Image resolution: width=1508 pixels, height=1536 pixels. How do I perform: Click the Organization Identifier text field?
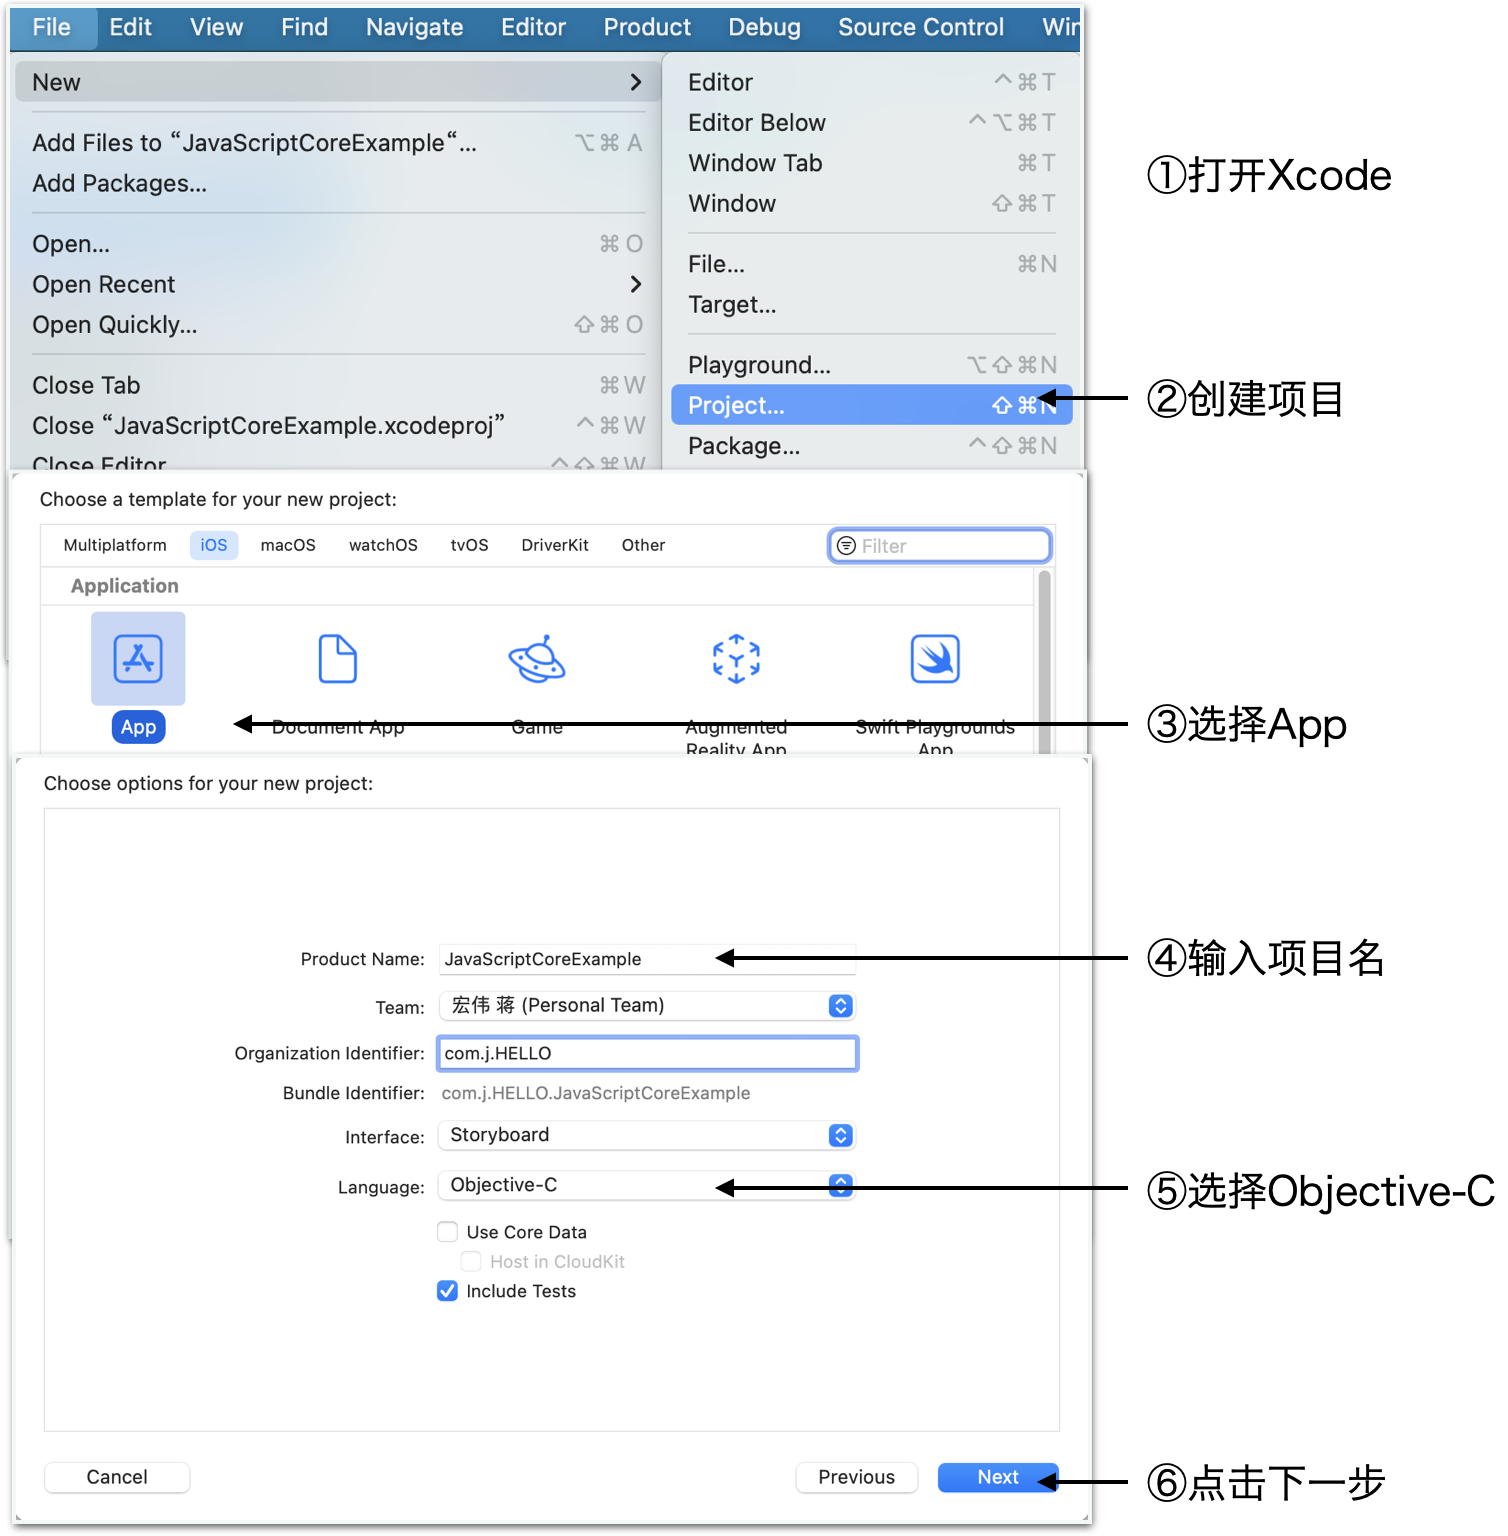[x=647, y=1053]
